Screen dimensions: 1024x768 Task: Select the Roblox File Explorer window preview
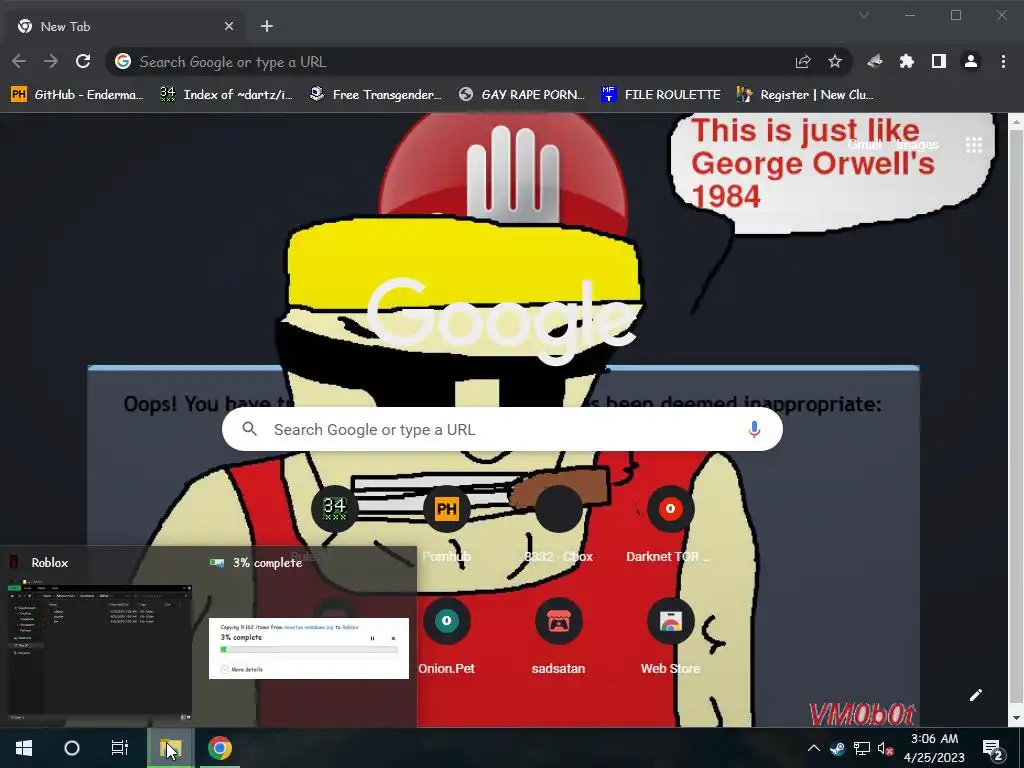[100, 653]
